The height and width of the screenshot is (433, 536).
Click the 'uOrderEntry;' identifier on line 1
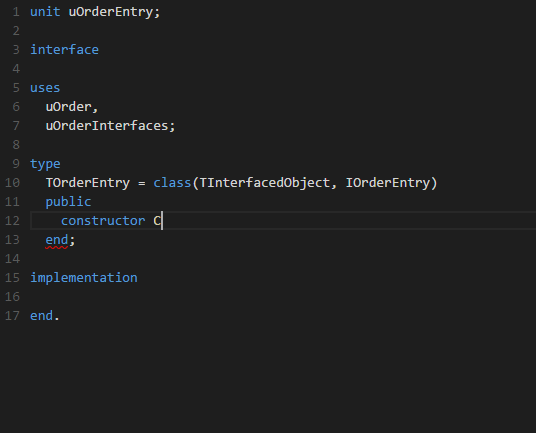(x=114, y=12)
